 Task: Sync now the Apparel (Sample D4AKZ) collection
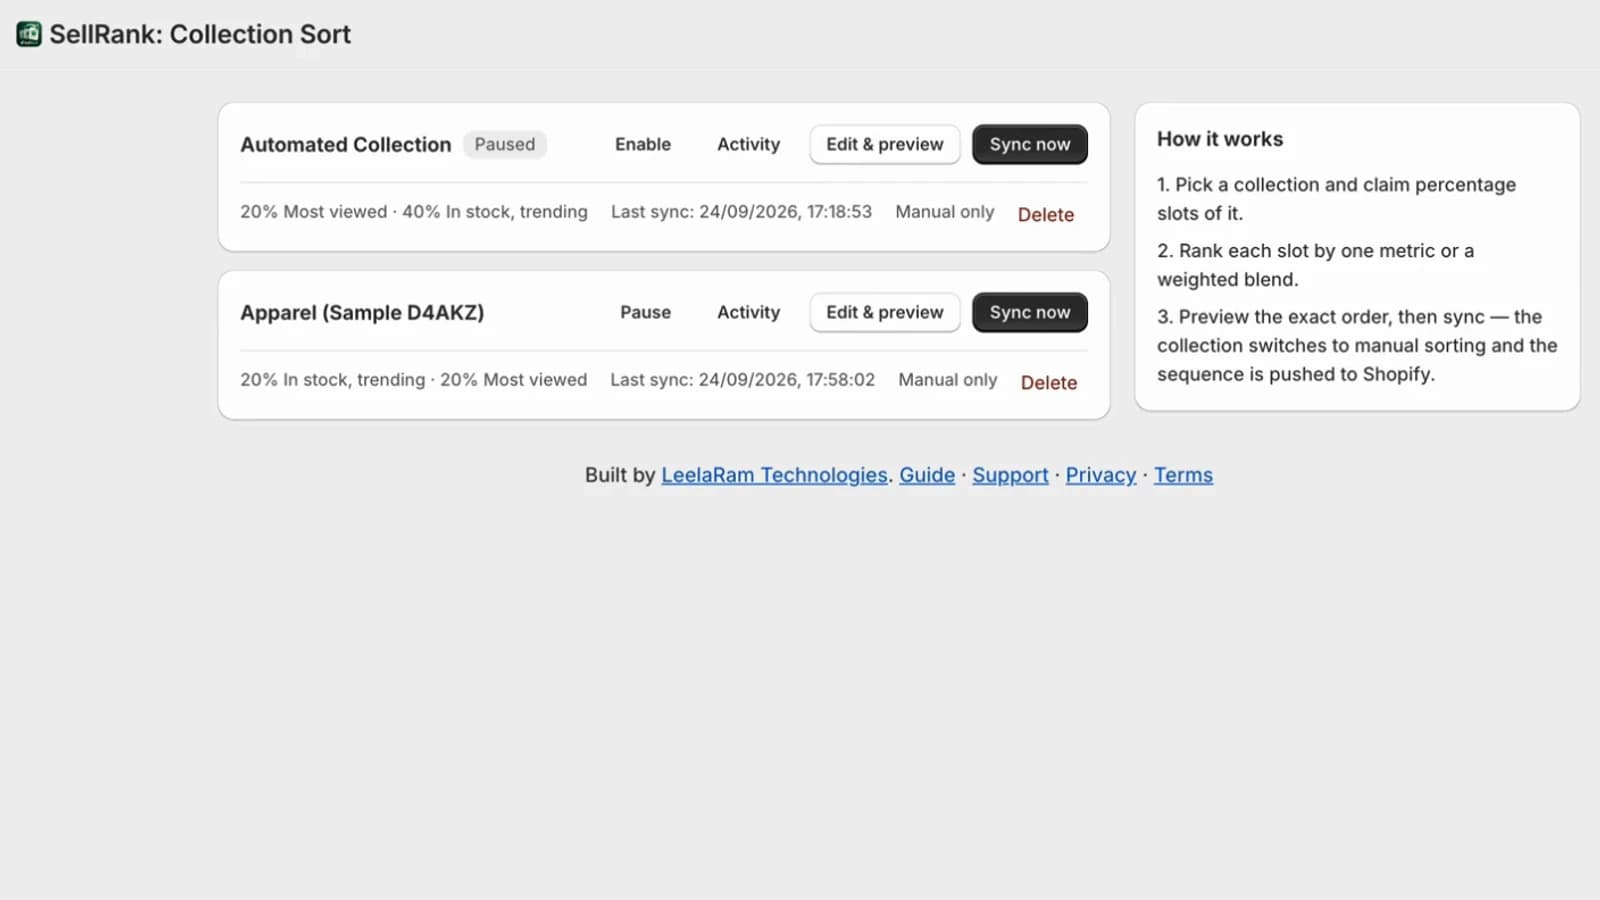pos(1030,312)
